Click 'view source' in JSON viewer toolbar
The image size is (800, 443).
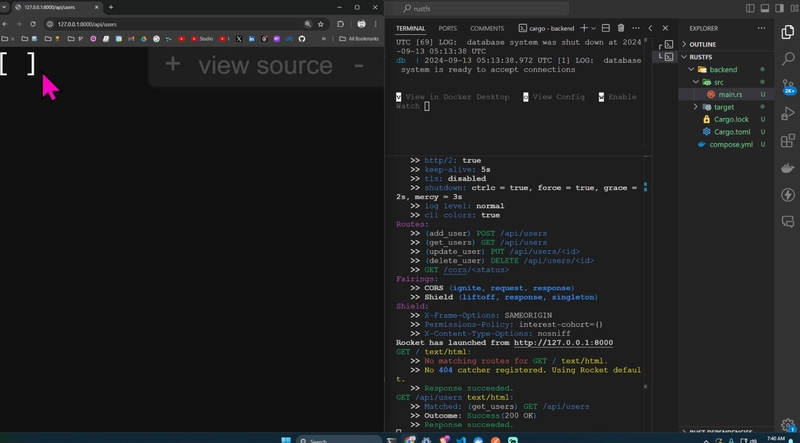coord(265,65)
